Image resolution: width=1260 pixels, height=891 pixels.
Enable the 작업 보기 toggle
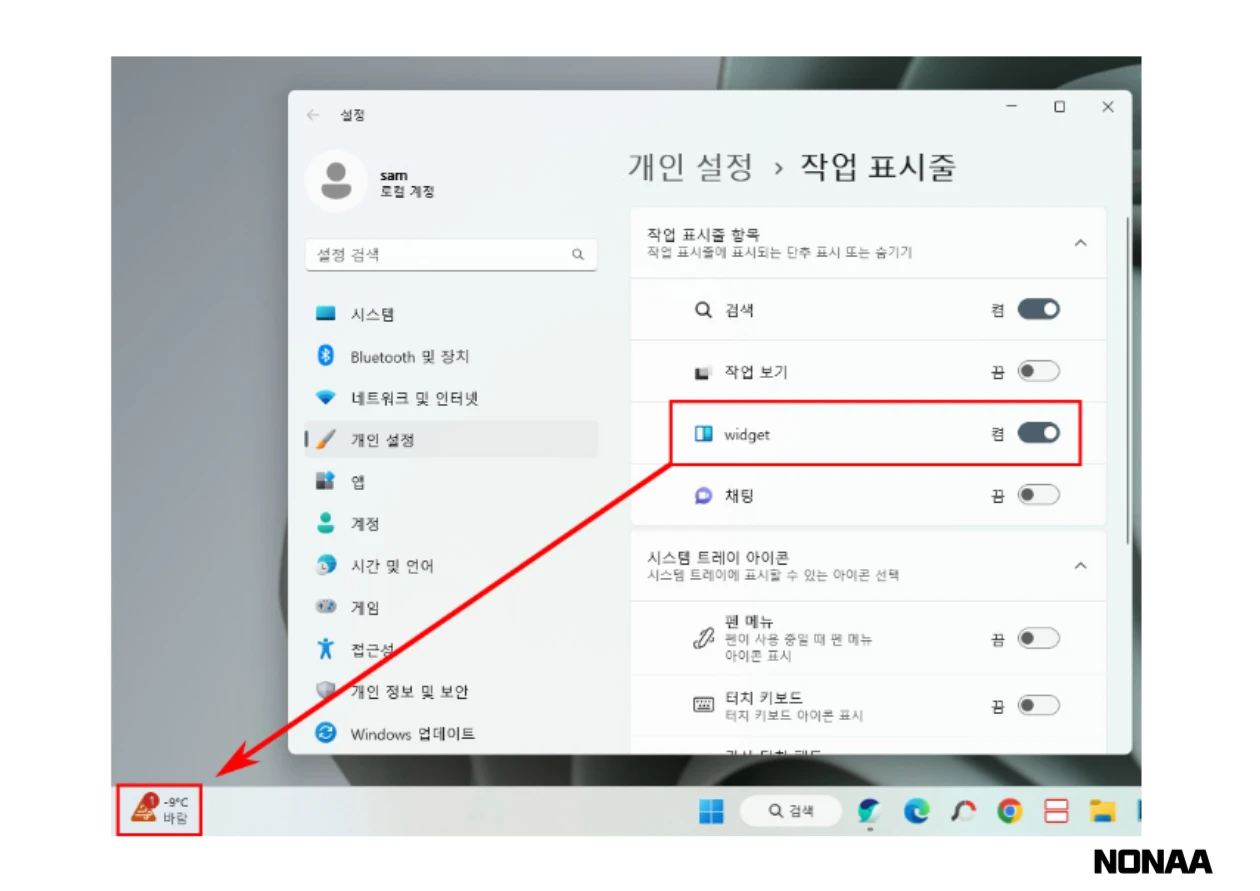[x=1038, y=371]
